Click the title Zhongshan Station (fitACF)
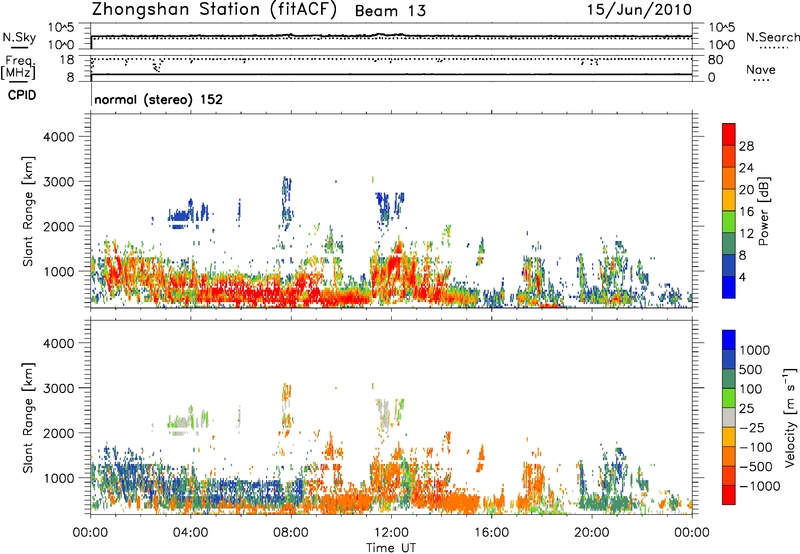 click(x=214, y=10)
